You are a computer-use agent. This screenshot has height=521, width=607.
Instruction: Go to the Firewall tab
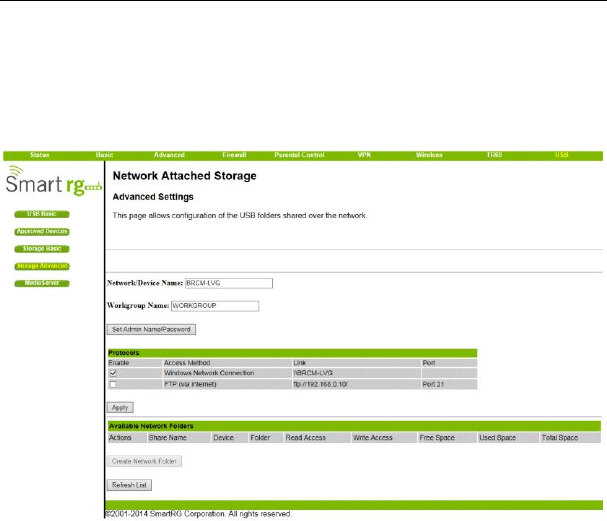[x=234, y=155]
